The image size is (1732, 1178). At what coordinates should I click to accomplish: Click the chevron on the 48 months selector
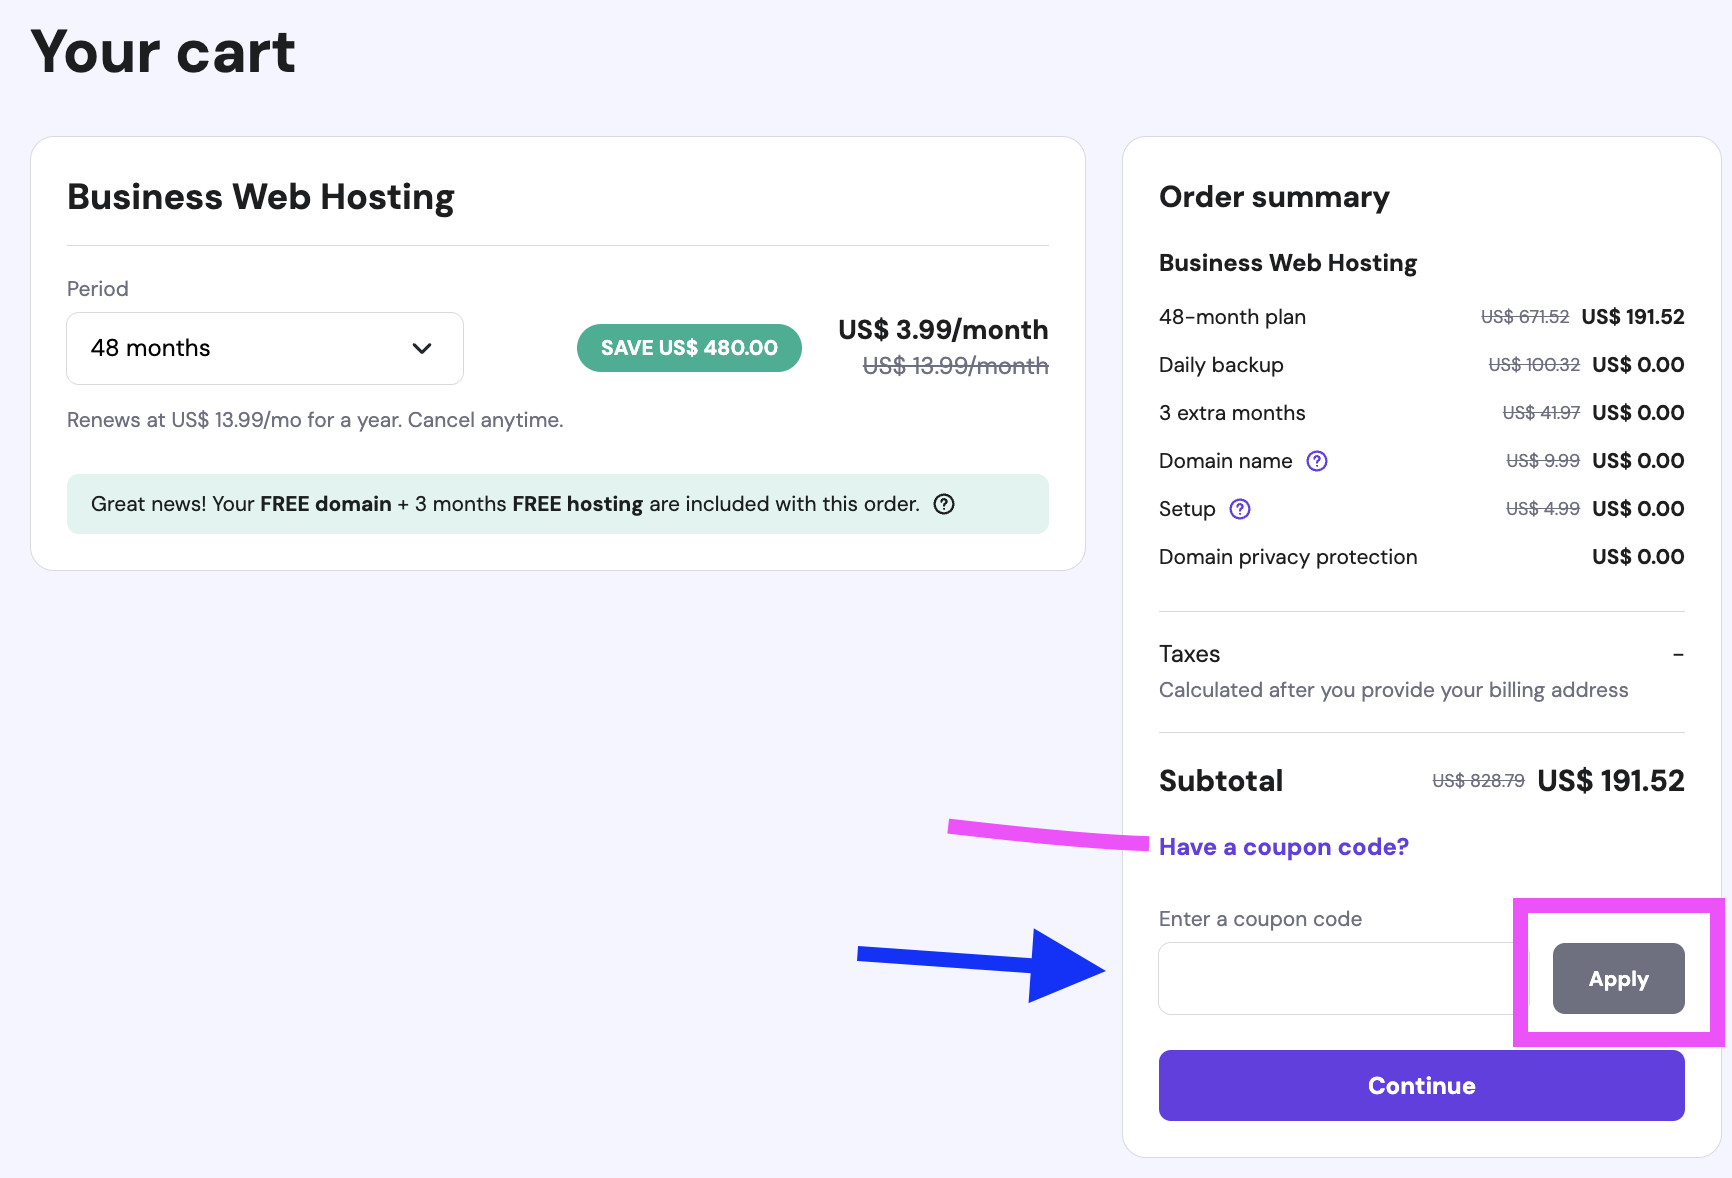tap(421, 348)
